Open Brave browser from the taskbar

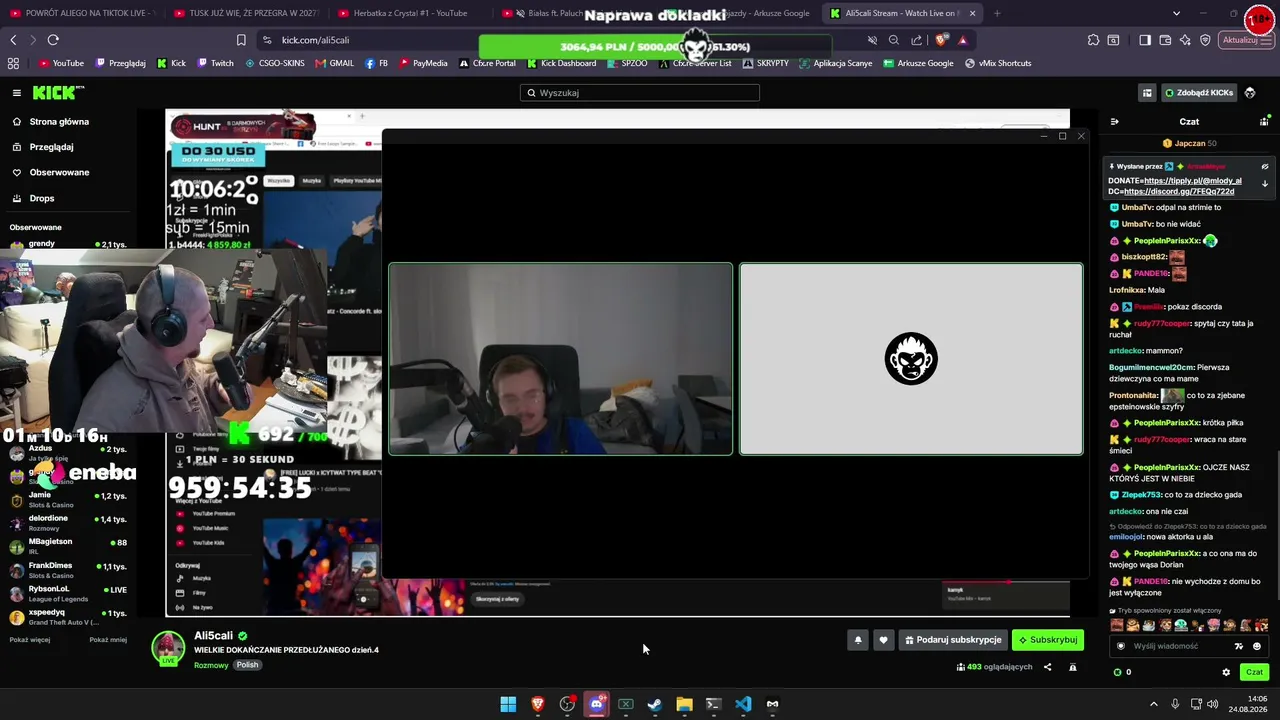point(538,704)
